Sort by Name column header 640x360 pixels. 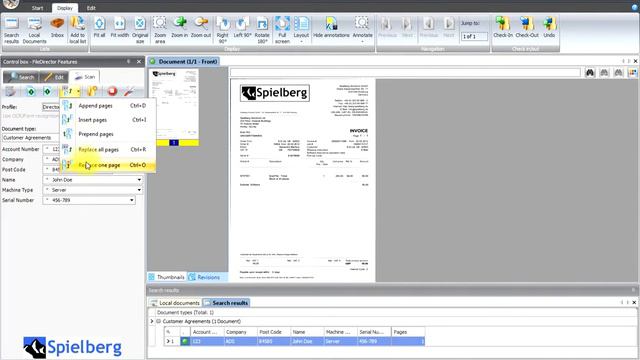[307, 332]
